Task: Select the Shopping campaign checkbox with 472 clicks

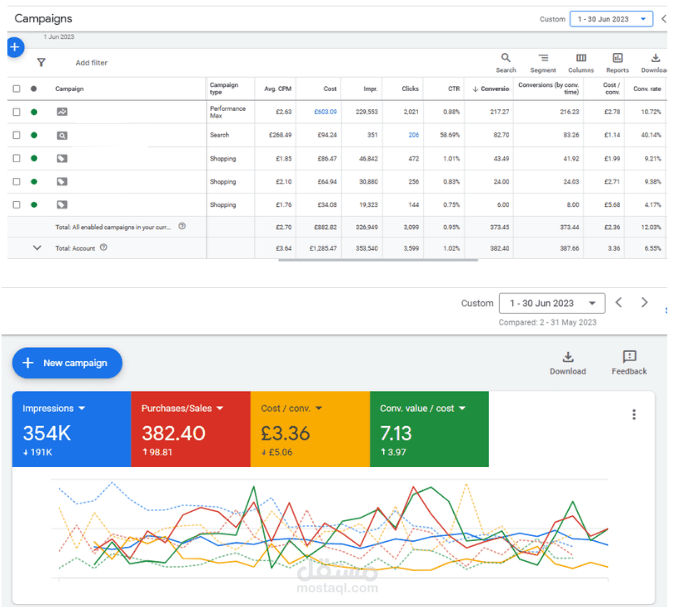Action: [x=16, y=158]
